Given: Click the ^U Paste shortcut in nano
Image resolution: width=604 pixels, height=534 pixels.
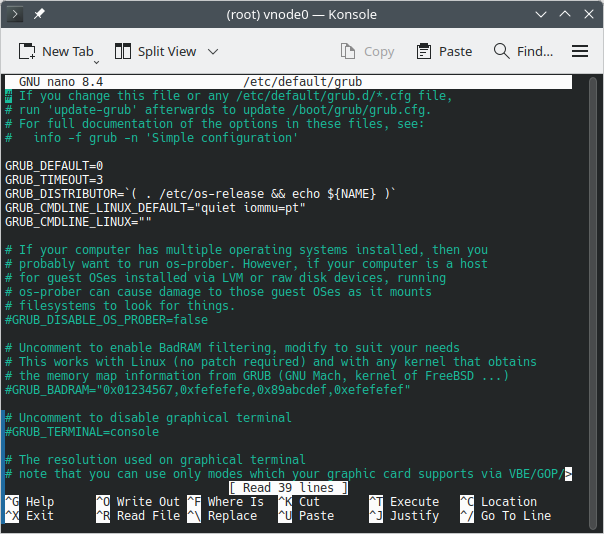Looking at the screenshot, I should click(x=306, y=516).
